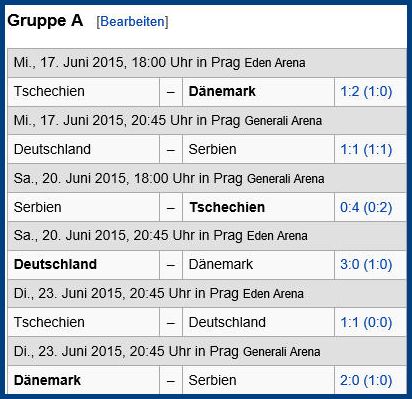This screenshot has height=399, width=412.
Task: Select the 17. Juni 18:00 Eden Arena row
Action: 207,63
